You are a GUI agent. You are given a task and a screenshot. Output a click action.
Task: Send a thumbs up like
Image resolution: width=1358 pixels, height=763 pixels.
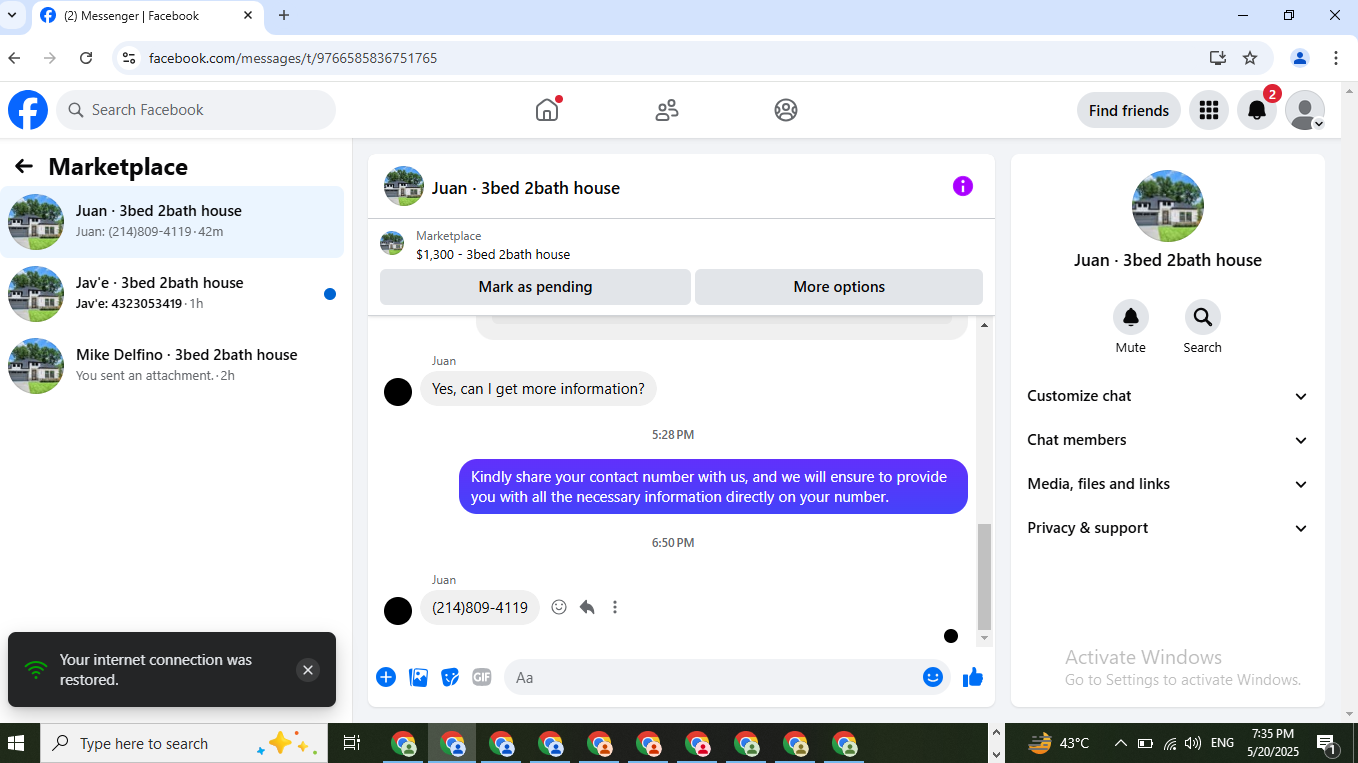973,677
